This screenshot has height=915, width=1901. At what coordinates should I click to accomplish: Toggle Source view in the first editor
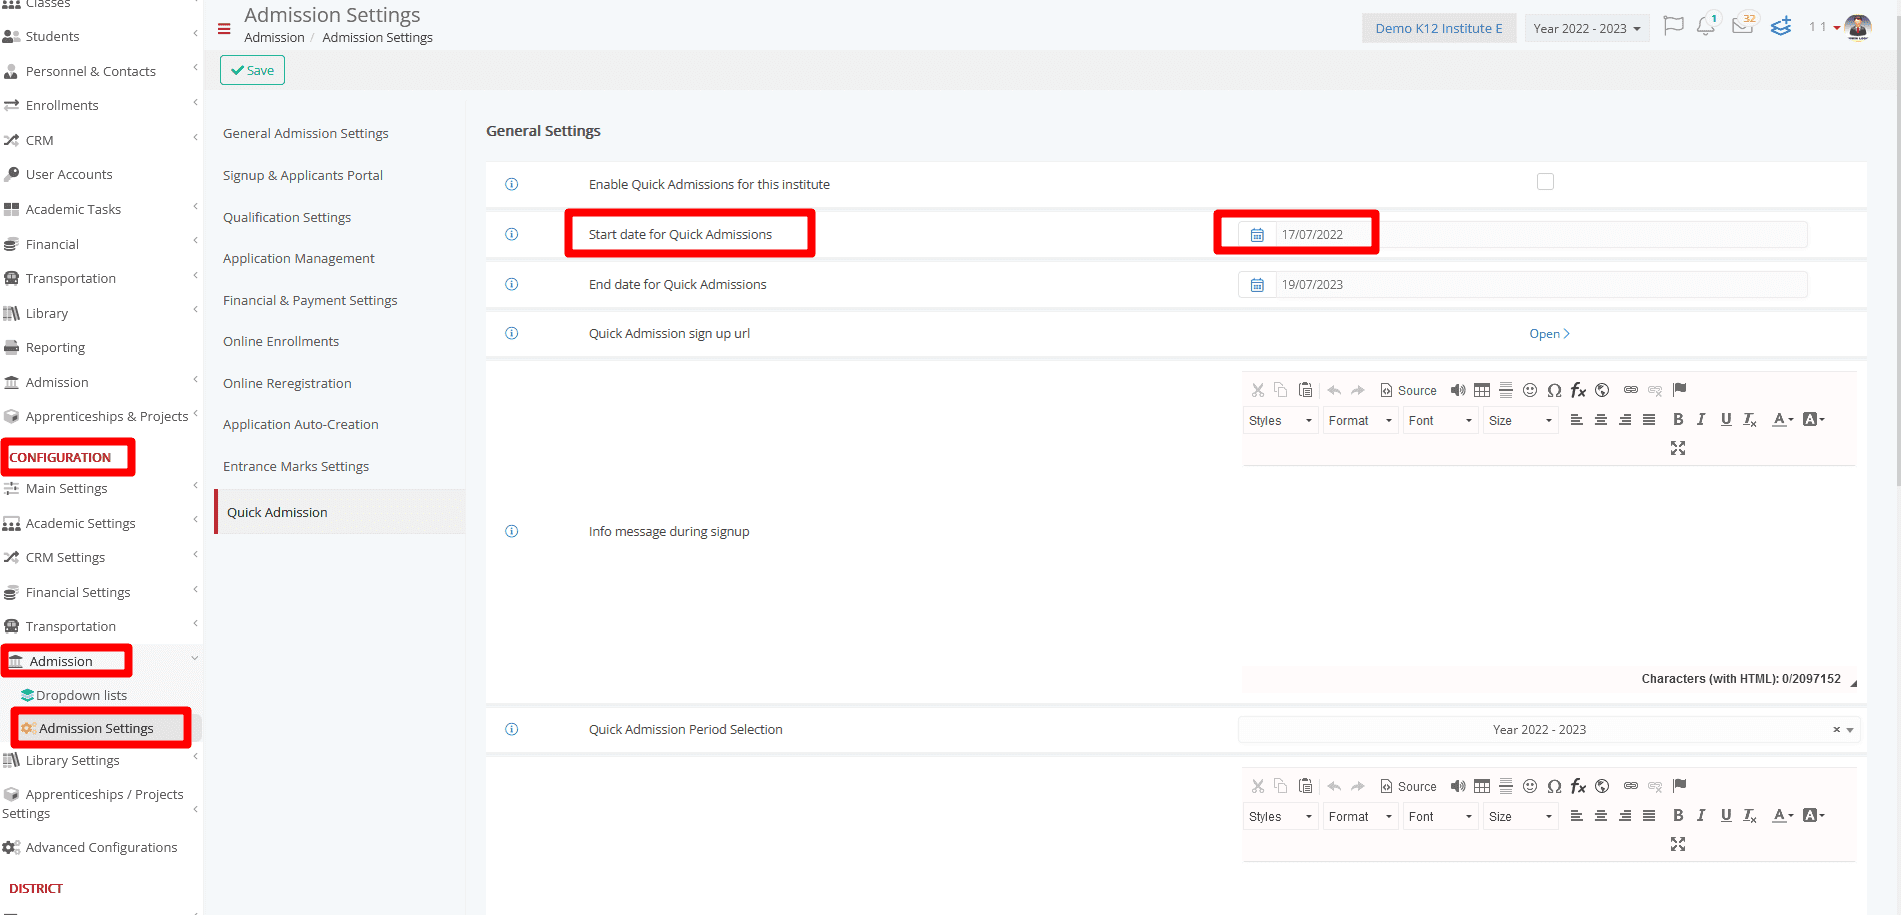tap(1408, 390)
